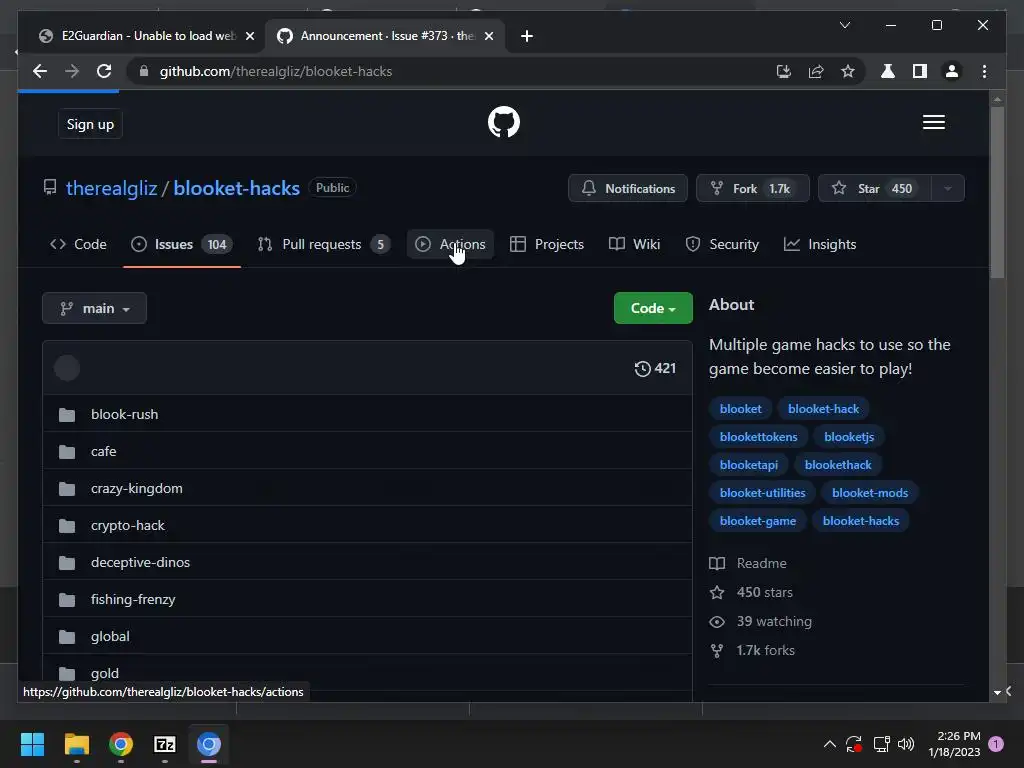Viewport: 1024px width, 768px height.
Task: Open the Chrome profile avatar
Action: 952,71
